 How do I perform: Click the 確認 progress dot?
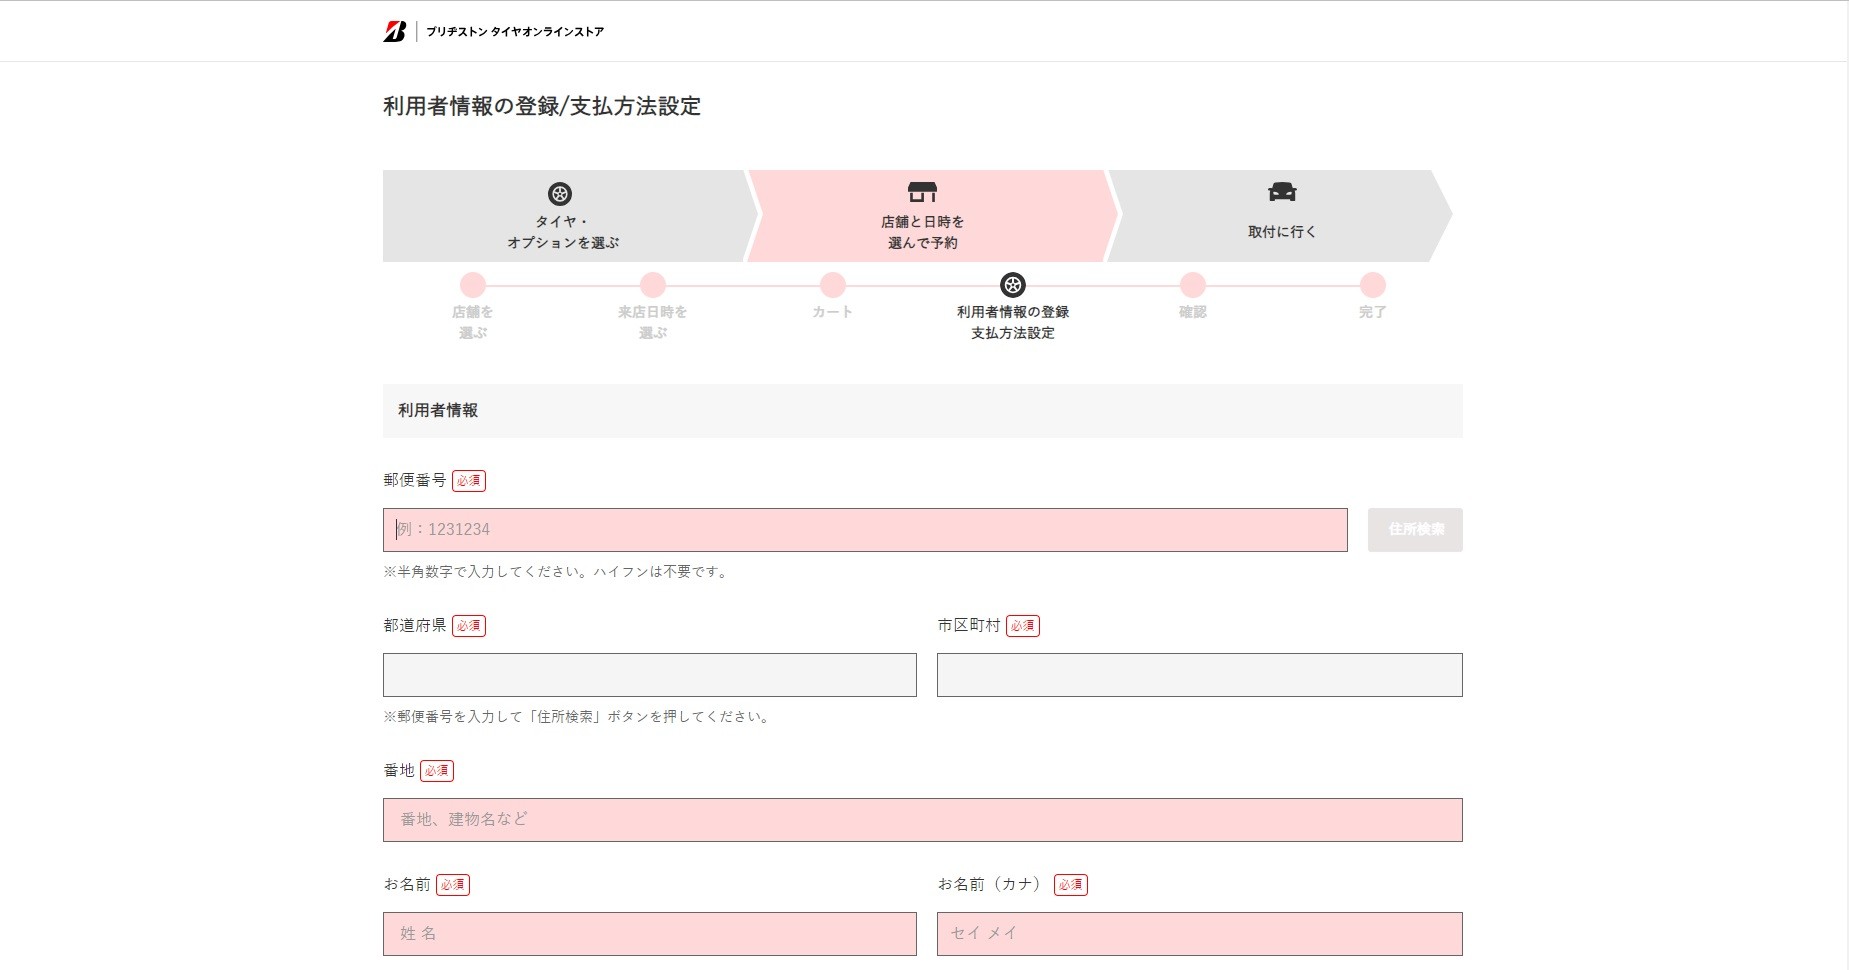[x=1193, y=285]
